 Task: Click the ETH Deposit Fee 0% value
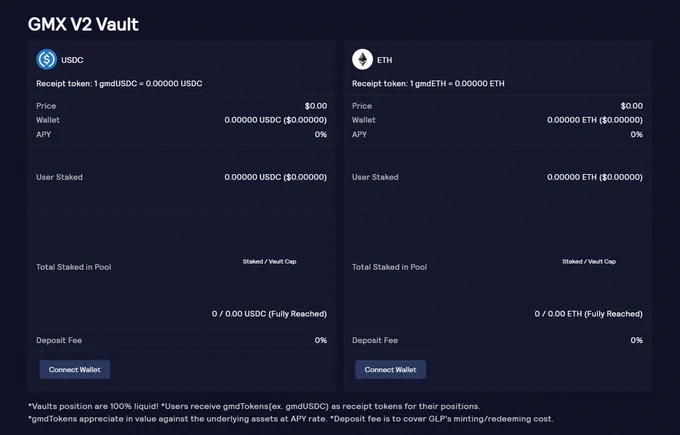637,340
